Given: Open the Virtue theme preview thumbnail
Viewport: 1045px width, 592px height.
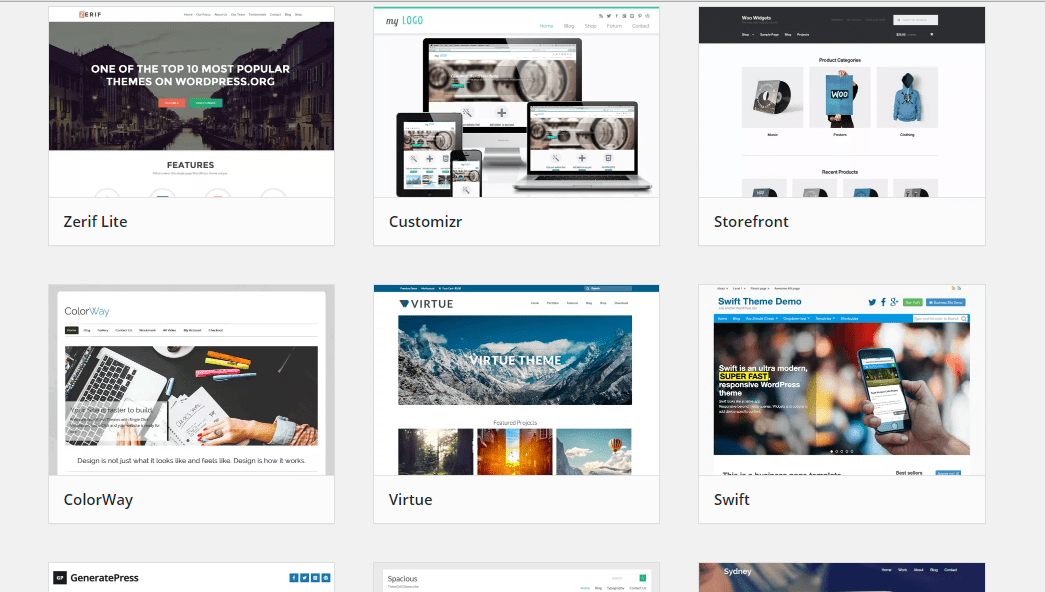Looking at the screenshot, I should pos(517,380).
